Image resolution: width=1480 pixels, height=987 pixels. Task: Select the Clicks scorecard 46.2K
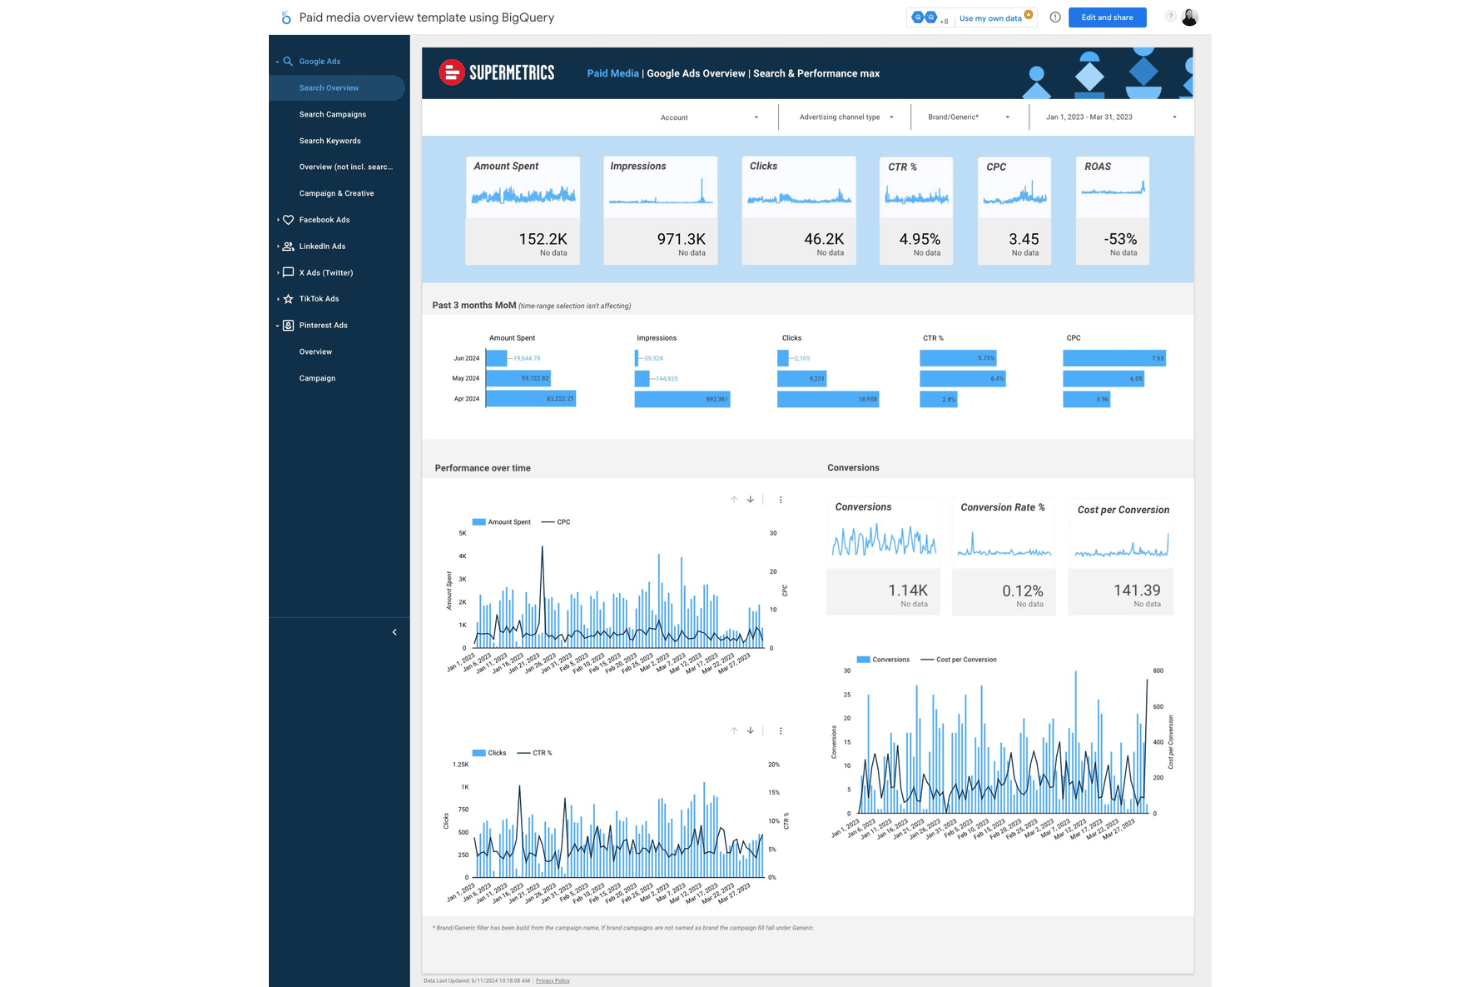[x=798, y=210]
